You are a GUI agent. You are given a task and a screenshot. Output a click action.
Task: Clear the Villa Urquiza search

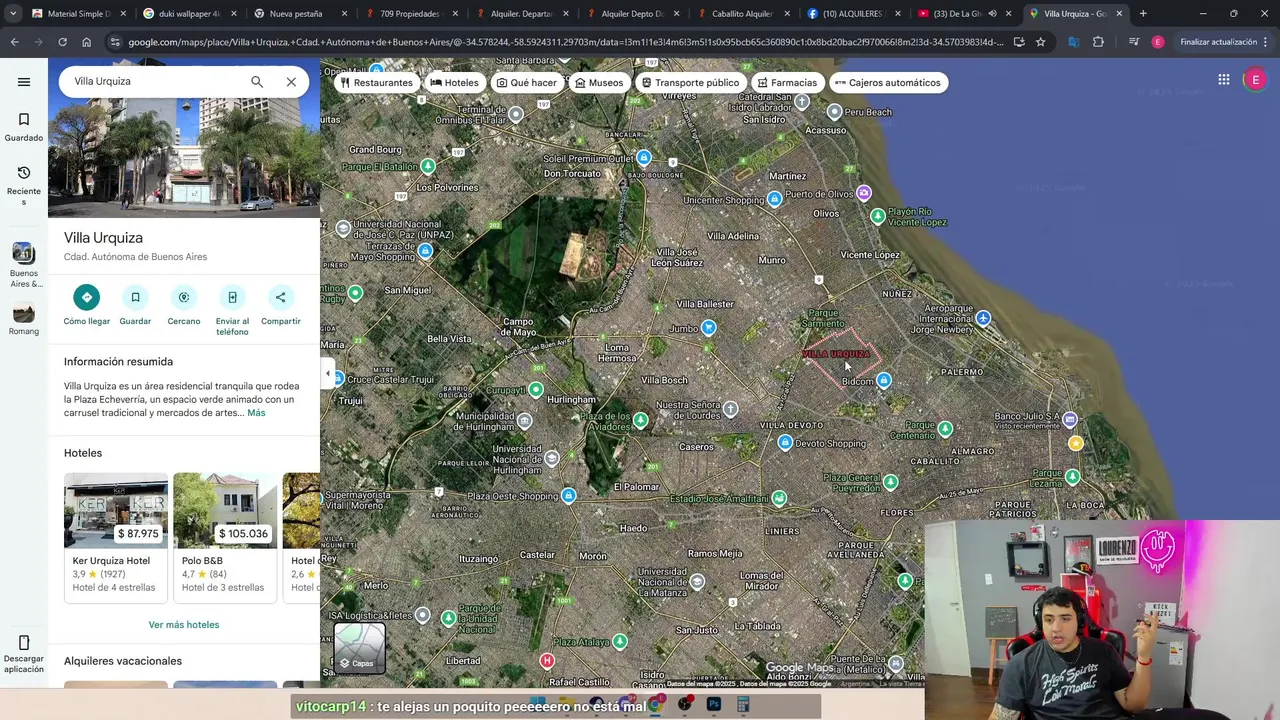pyautogui.click(x=291, y=82)
